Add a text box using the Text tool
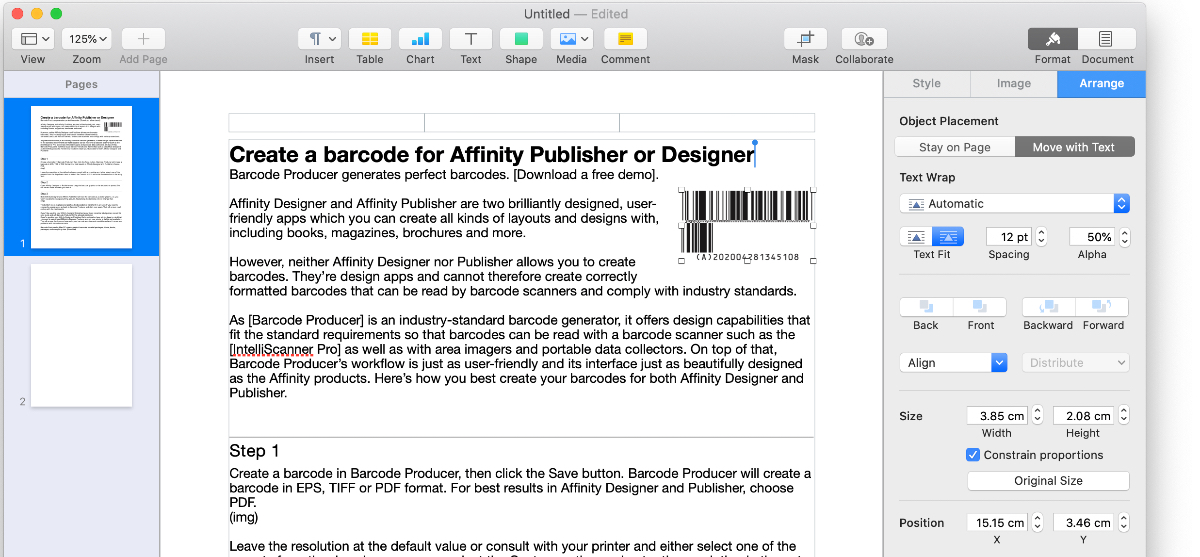This screenshot has width=1200, height=557. [x=471, y=39]
